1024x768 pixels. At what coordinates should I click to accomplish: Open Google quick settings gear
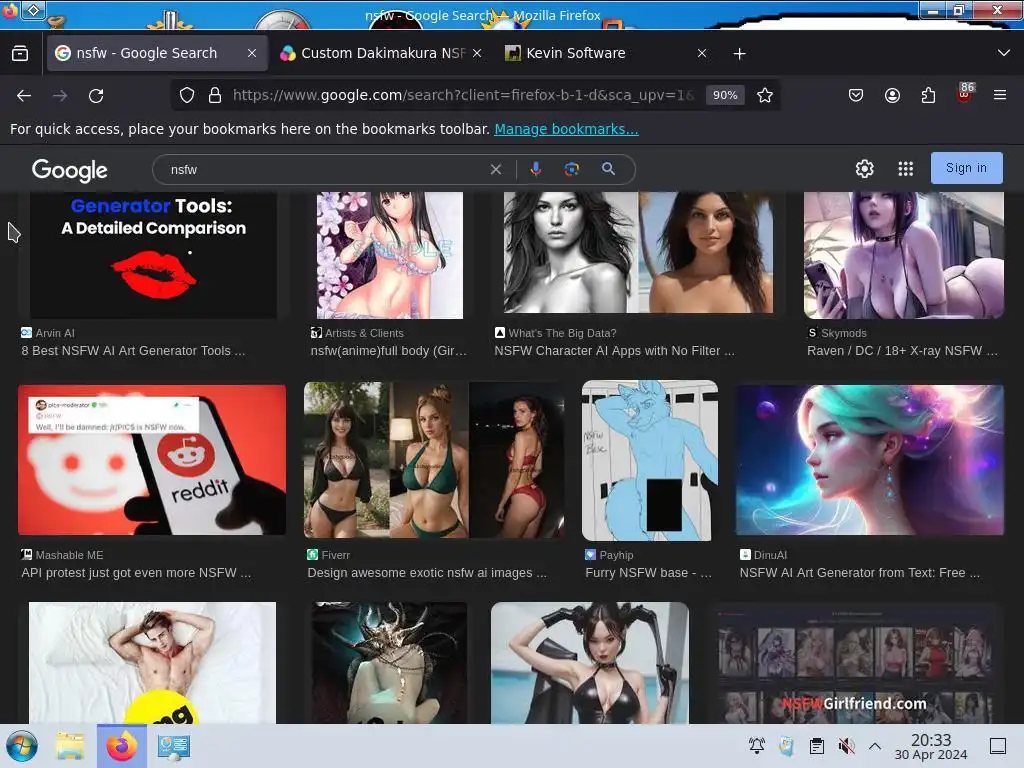pos(865,168)
